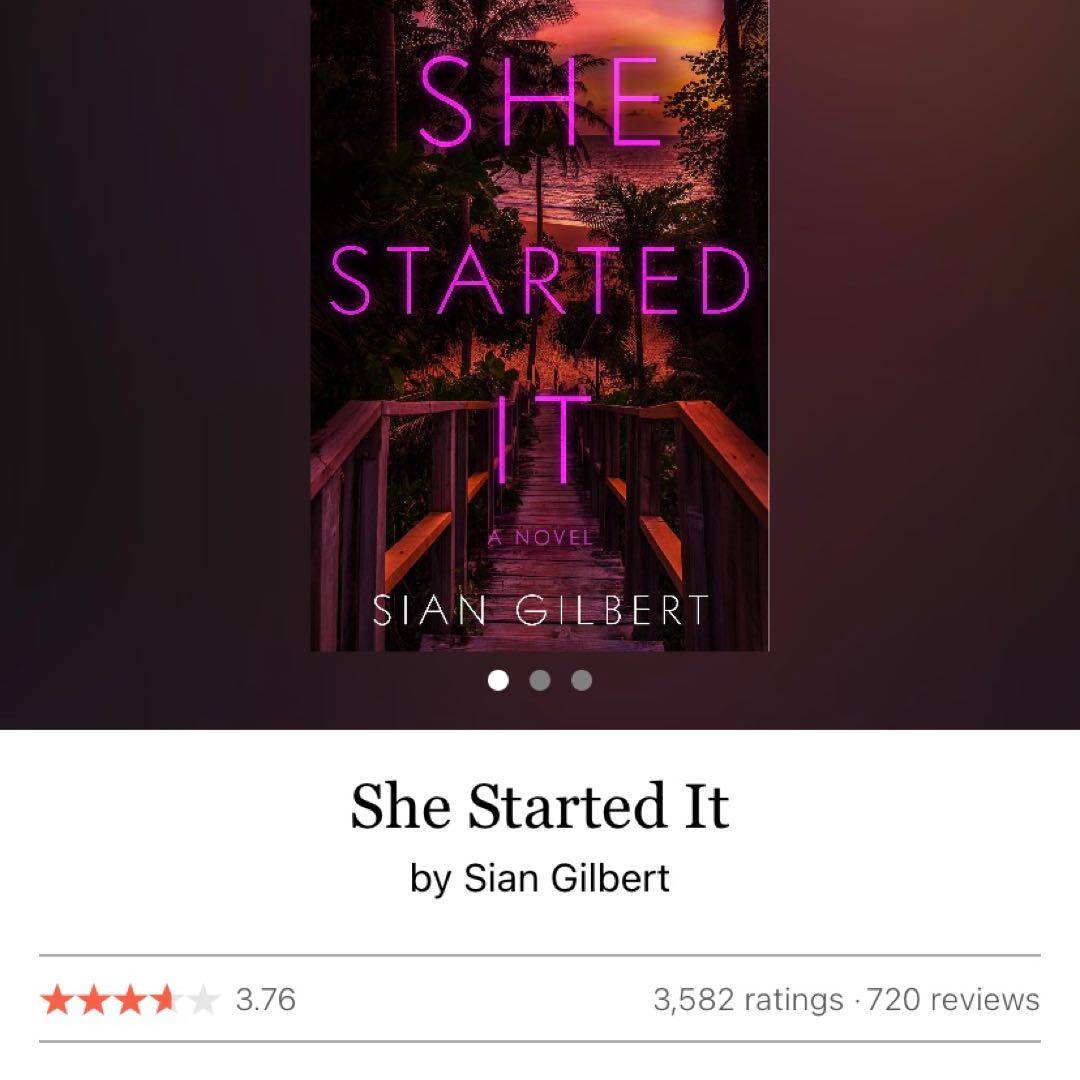The width and height of the screenshot is (1080, 1080).
Task: Tap the She Started It title heading
Action: click(x=539, y=805)
